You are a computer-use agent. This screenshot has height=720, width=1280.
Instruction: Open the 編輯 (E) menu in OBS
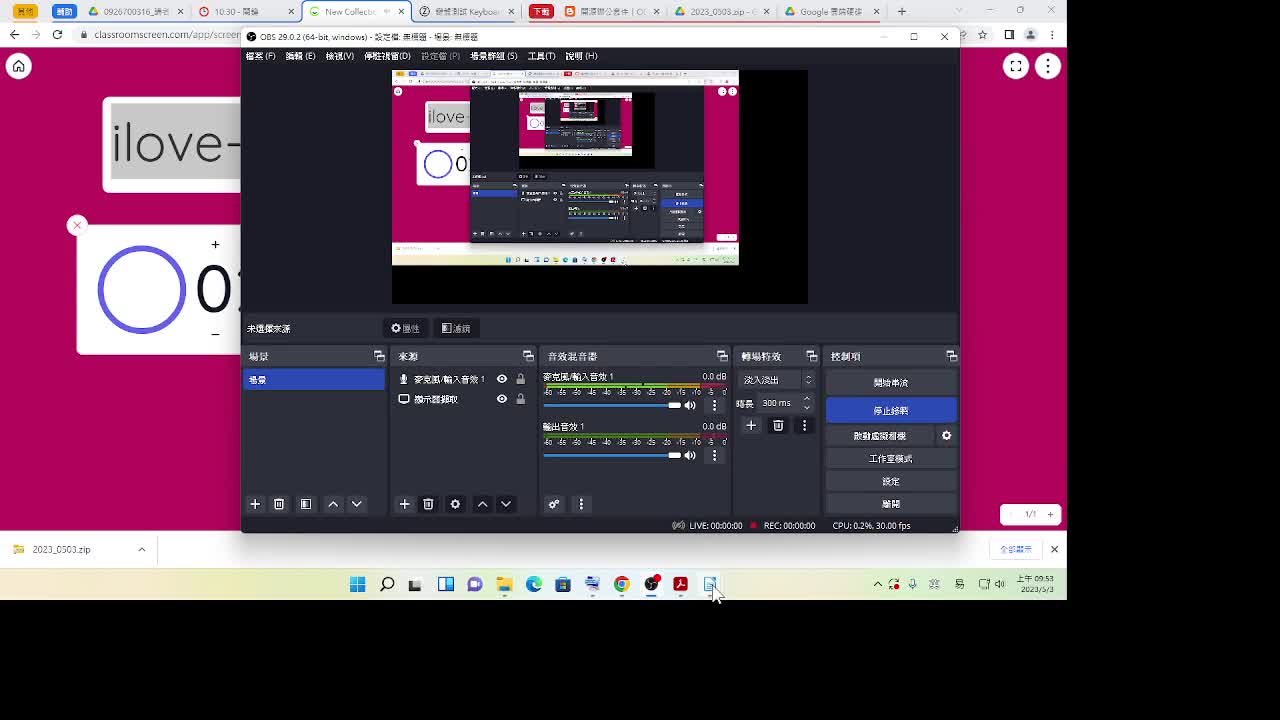pos(300,56)
